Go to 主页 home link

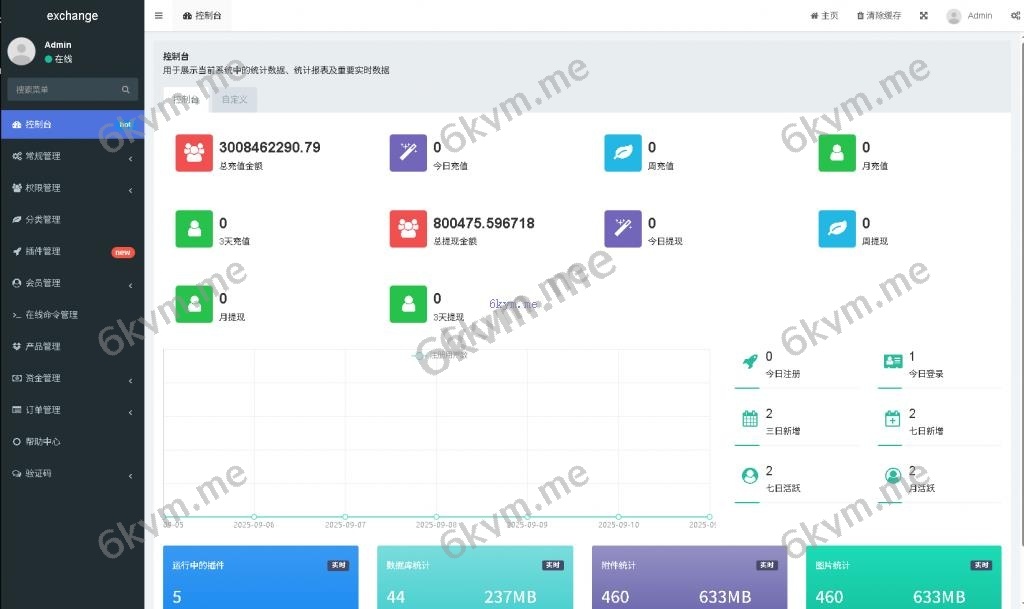coord(824,16)
